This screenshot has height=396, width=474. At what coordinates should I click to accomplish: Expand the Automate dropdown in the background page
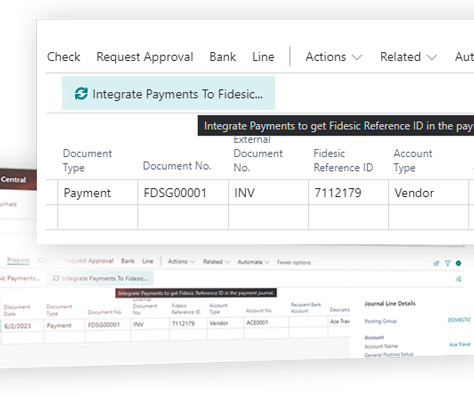pos(253,262)
